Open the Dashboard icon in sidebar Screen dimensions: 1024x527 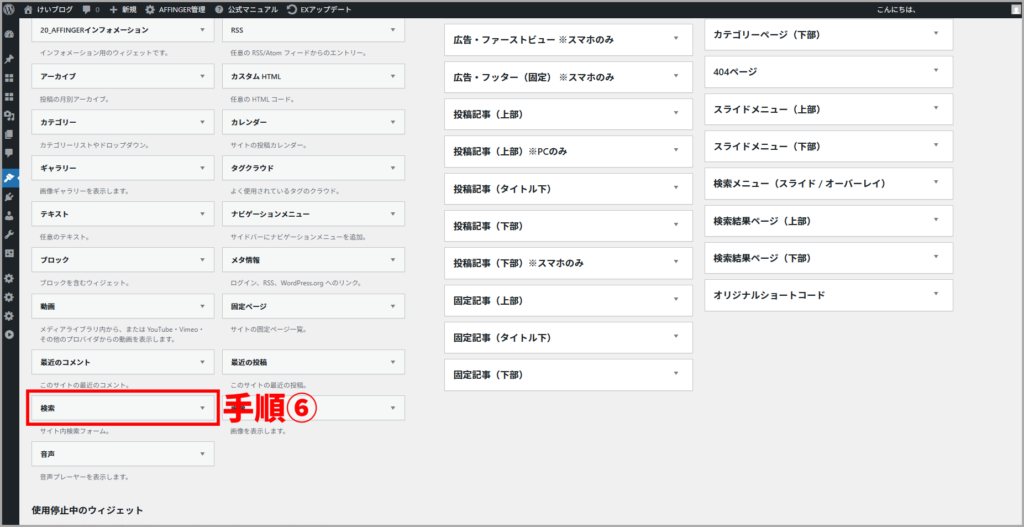pos(9,34)
